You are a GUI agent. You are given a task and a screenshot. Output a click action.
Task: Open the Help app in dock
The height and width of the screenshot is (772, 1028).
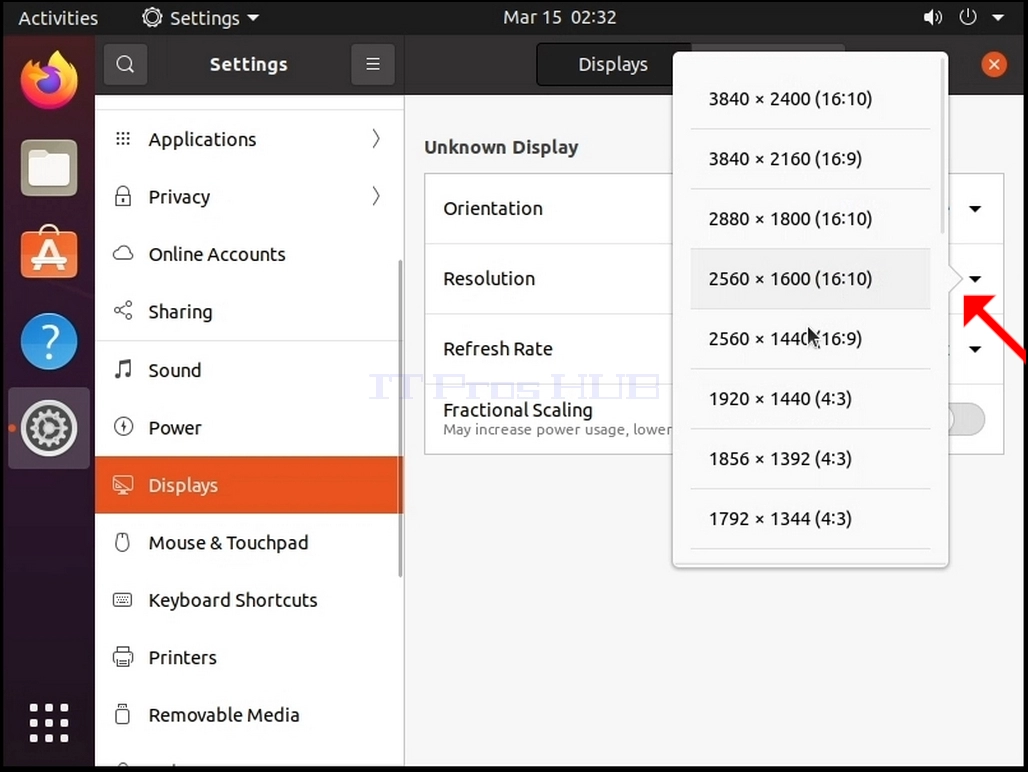click(x=49, y=341)
